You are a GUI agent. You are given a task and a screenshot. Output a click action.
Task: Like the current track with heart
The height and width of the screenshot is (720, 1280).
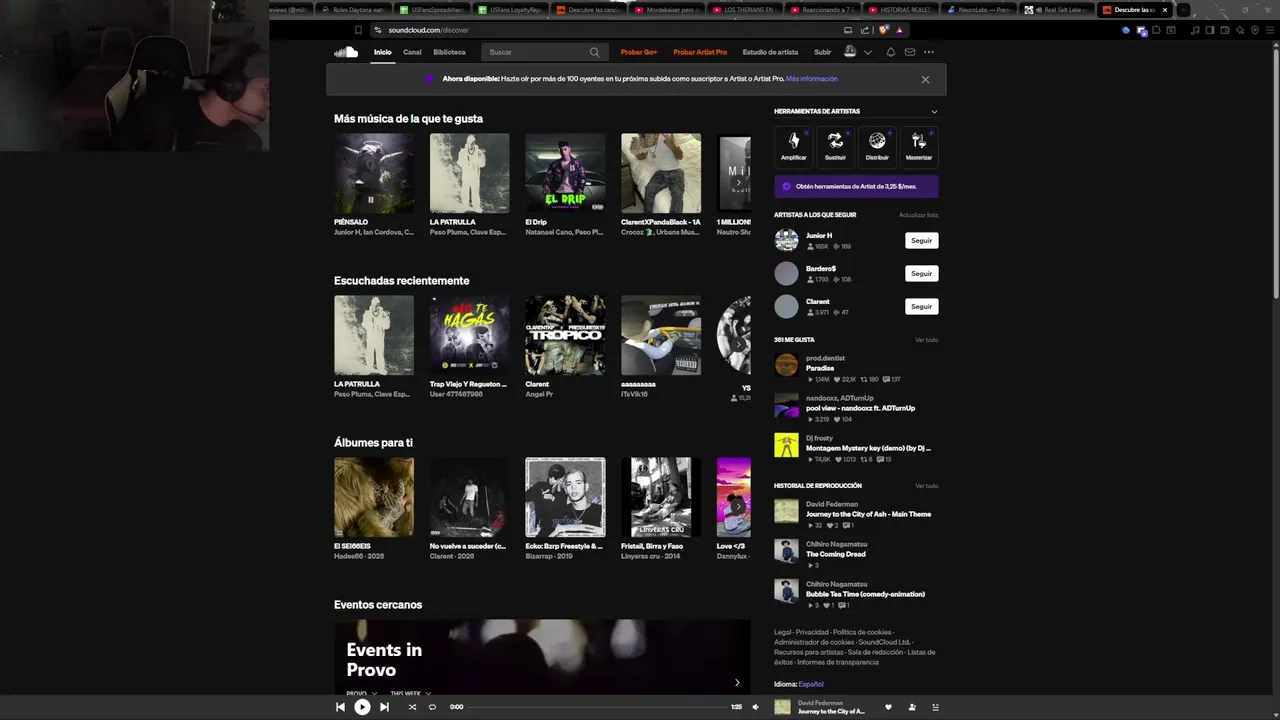(888, 707)
